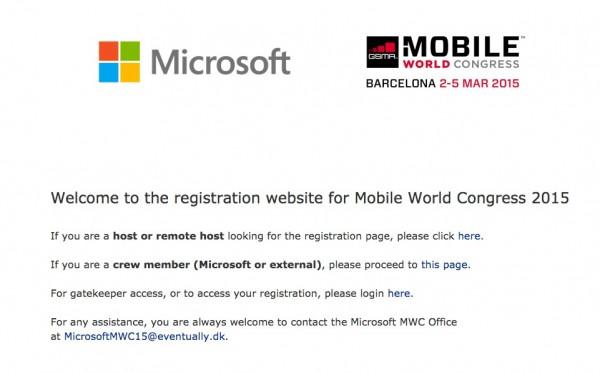Click the 'For any assistance' sentence
600x373 pixels.
[x=254, y=329]
